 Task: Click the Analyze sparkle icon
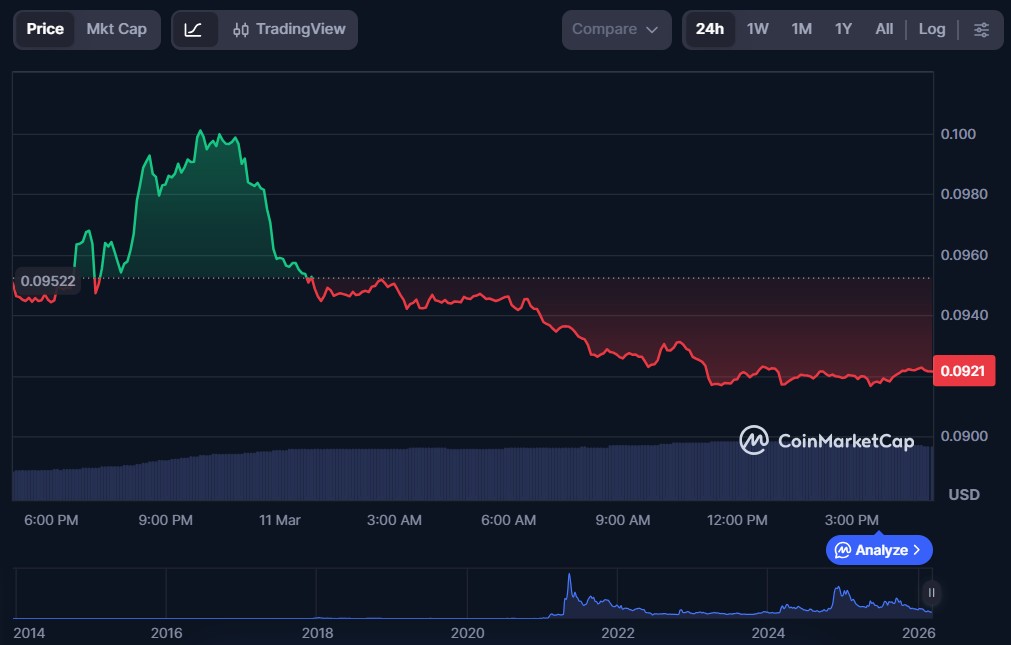[843, 550]
